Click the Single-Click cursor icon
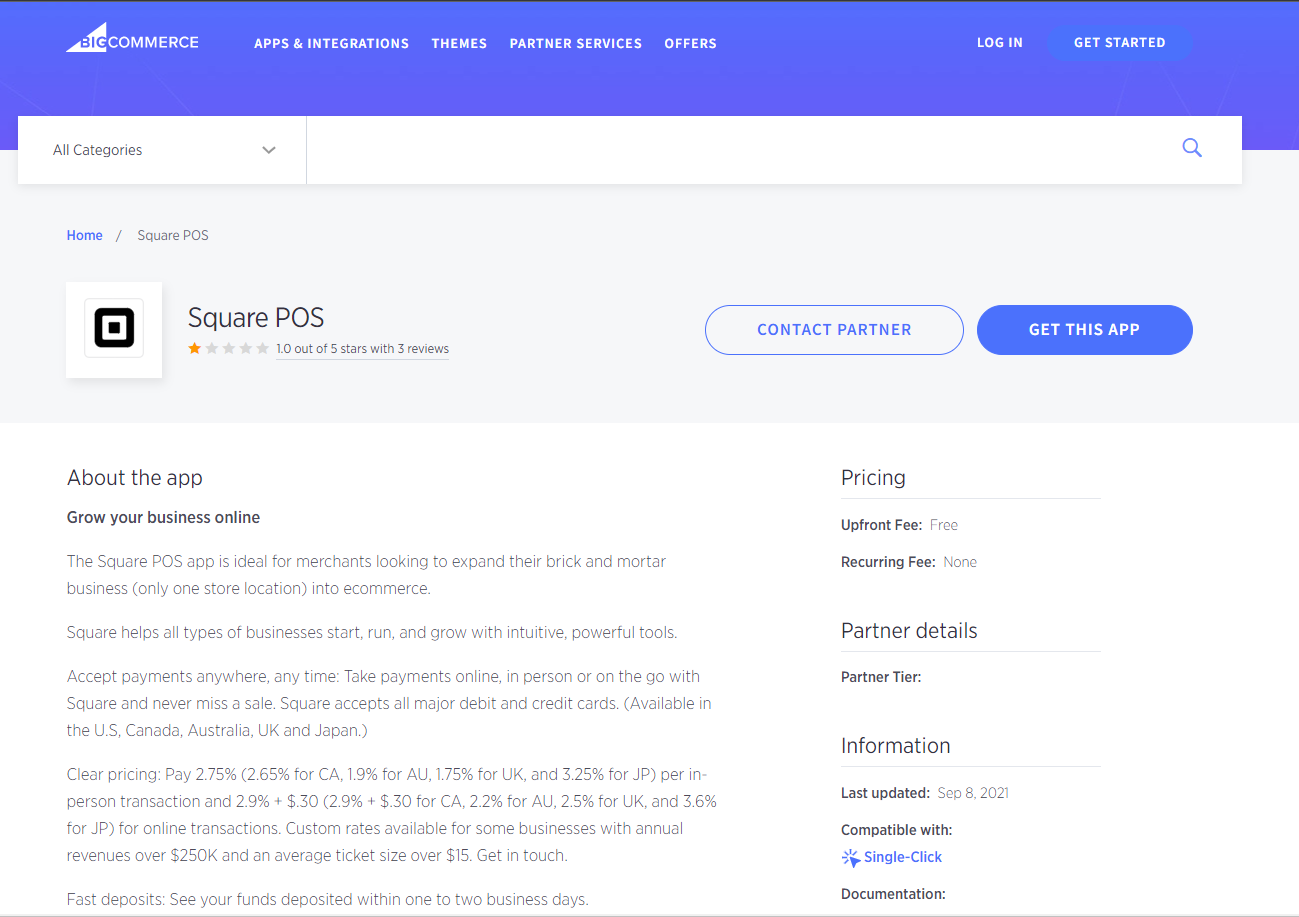 (851, 857)
